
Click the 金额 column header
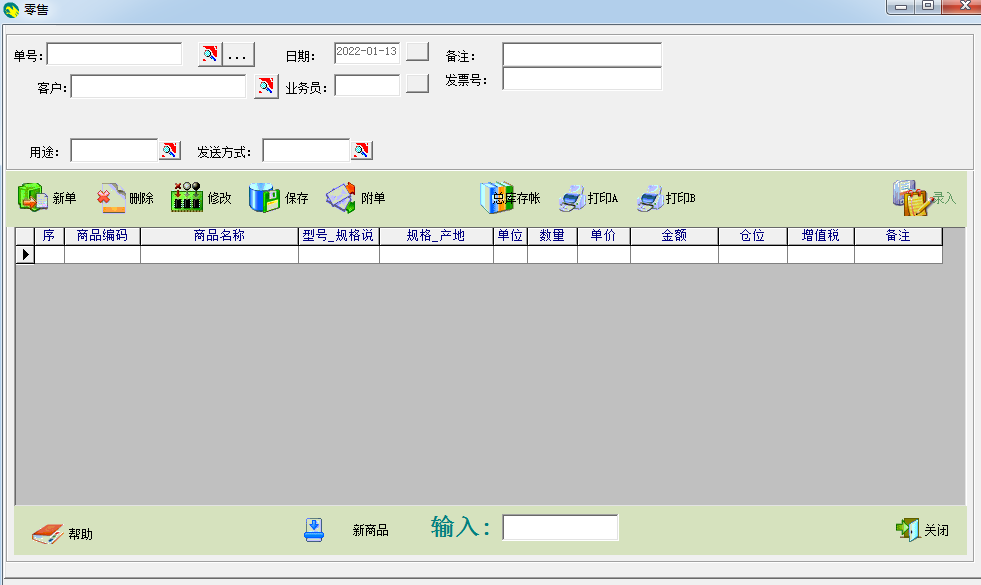(674, 236)
